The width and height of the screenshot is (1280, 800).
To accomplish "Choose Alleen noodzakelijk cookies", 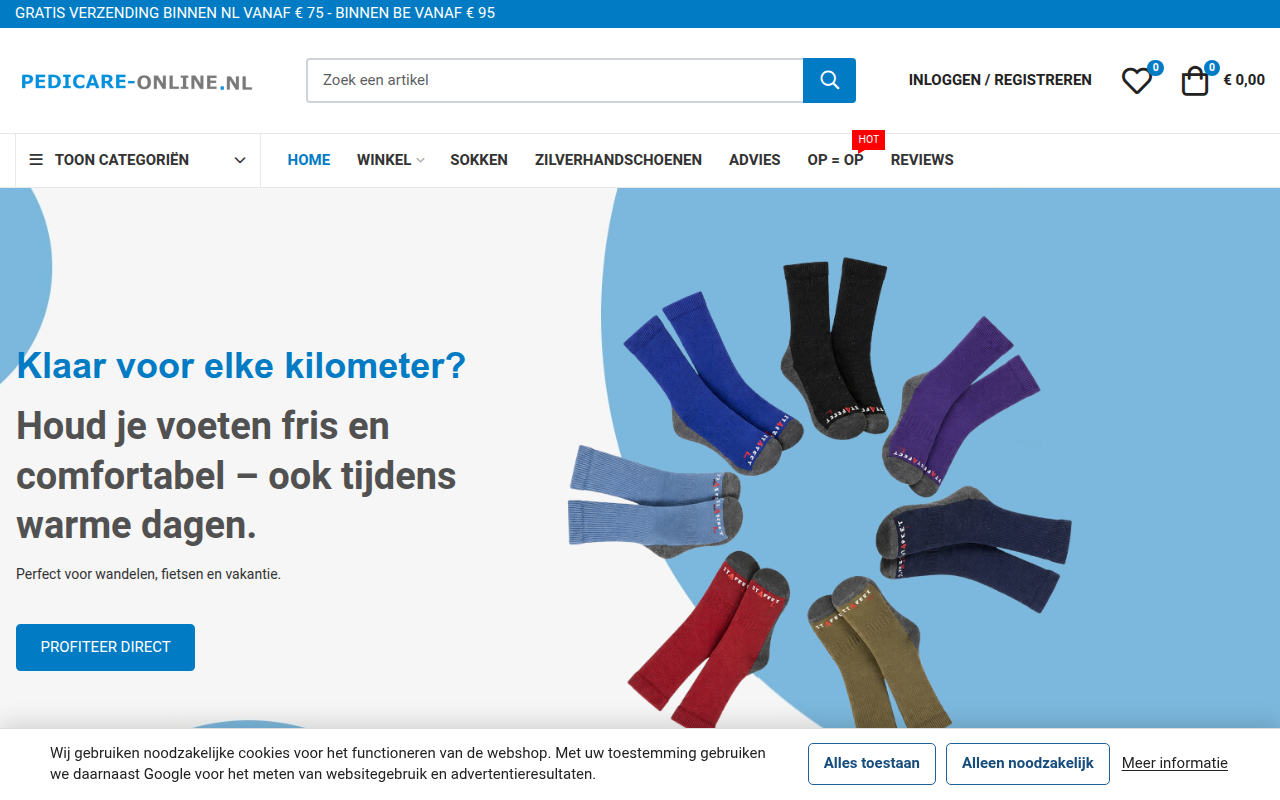I will coord(1028,764).
